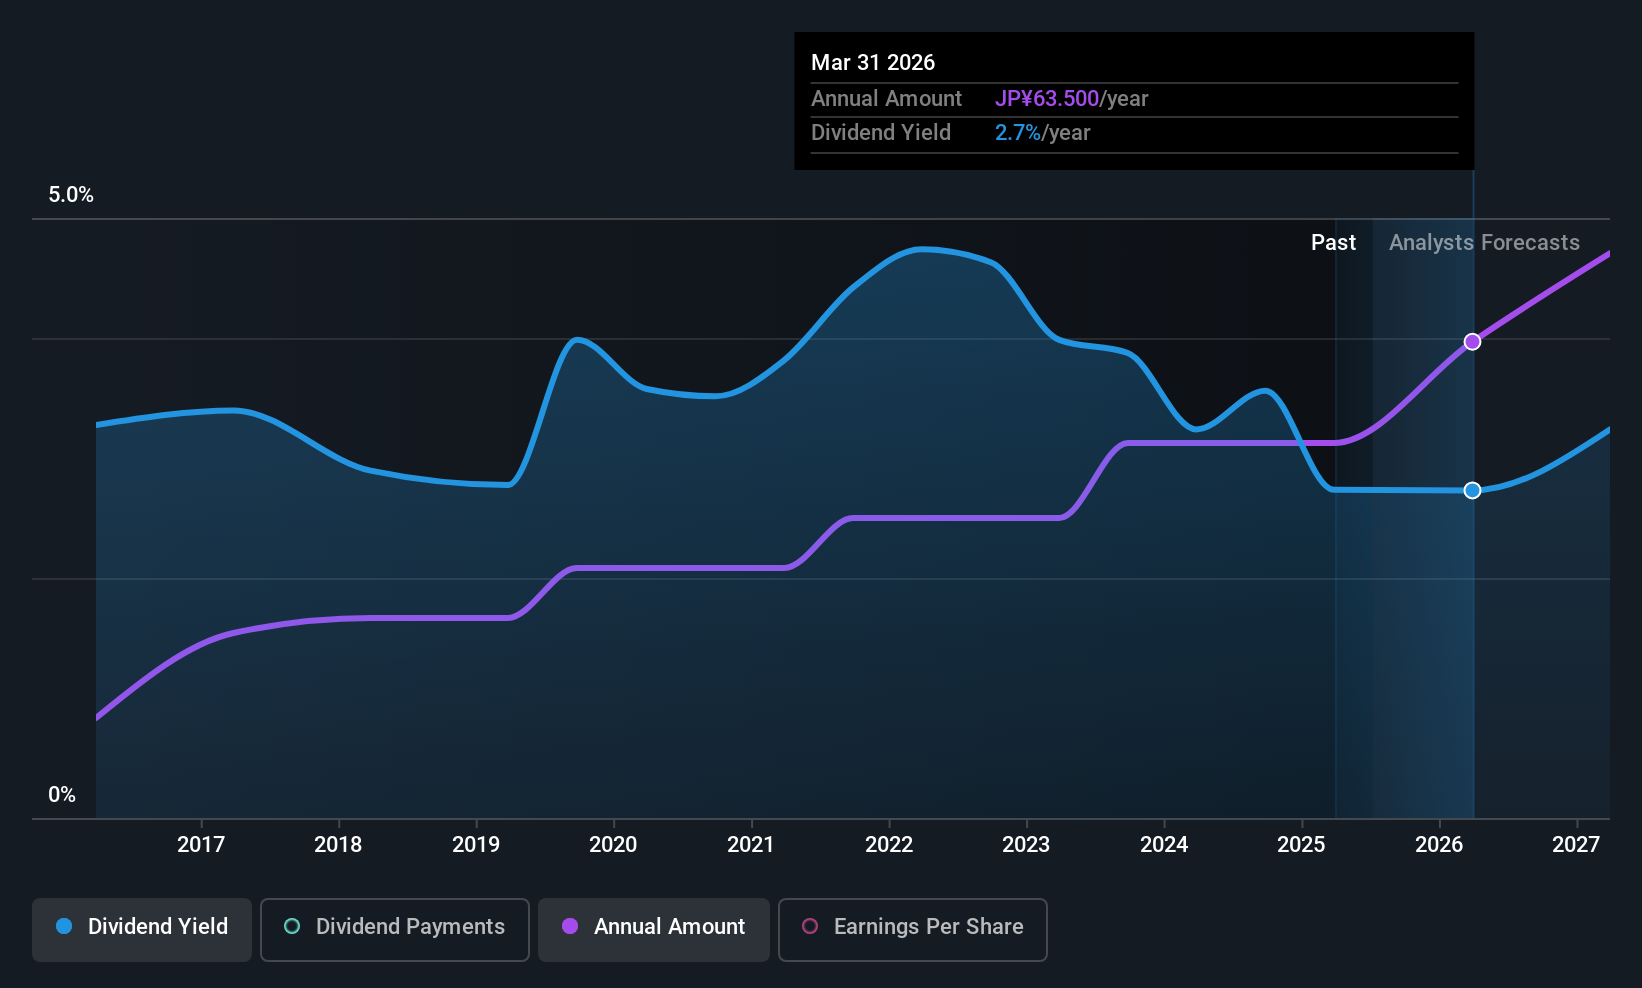The image size is (1642, 988).
Task: Click the JP¥63.500 annual amount value
Action: [x=1047, y=98]
